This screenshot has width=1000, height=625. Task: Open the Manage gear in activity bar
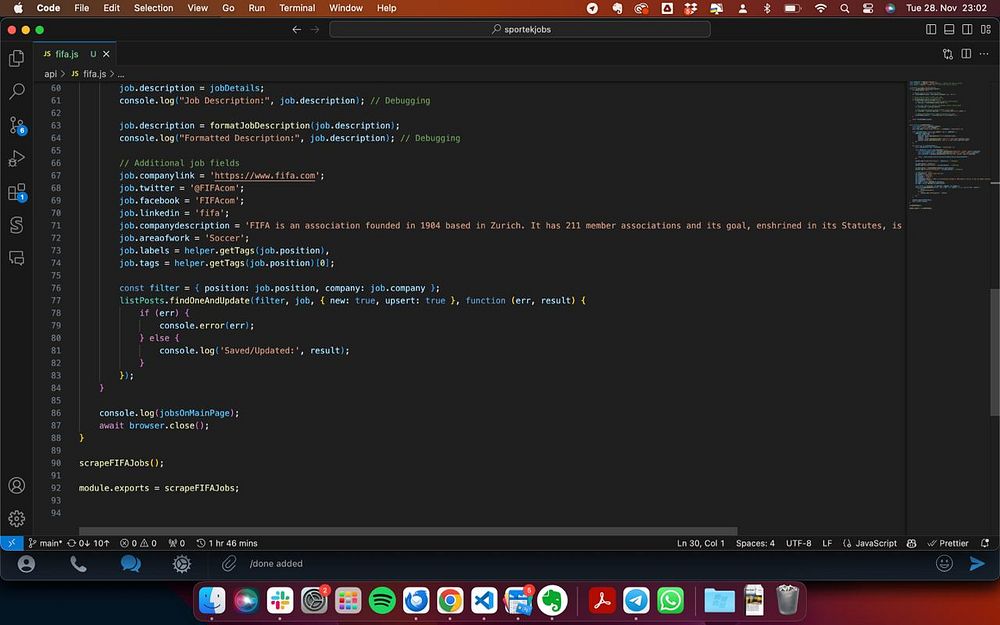click(x=16, y=518)
